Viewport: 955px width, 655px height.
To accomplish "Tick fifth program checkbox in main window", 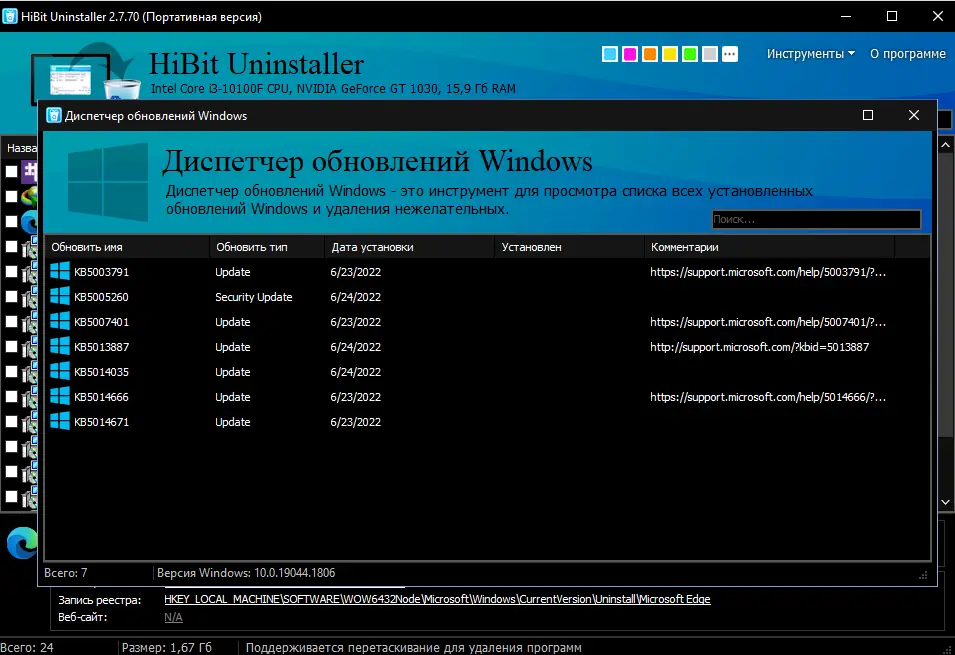I will coord(12,272).
